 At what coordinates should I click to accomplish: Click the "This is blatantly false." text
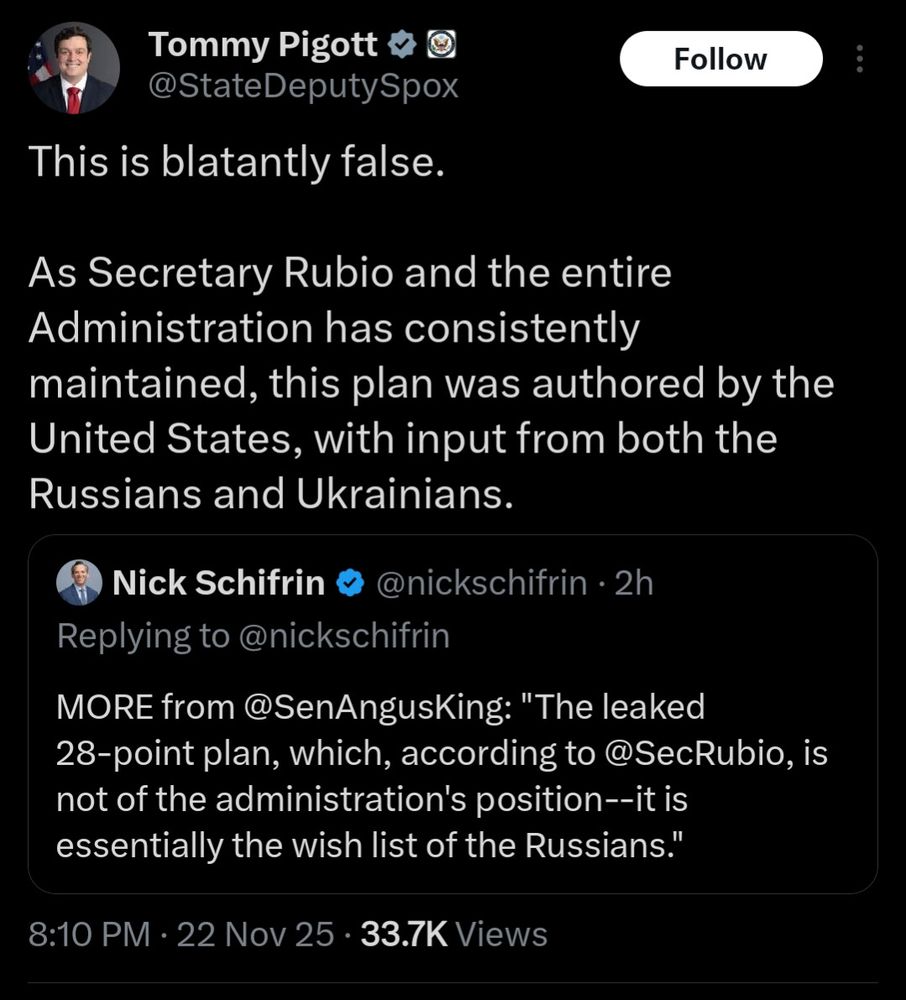point(235,163)
